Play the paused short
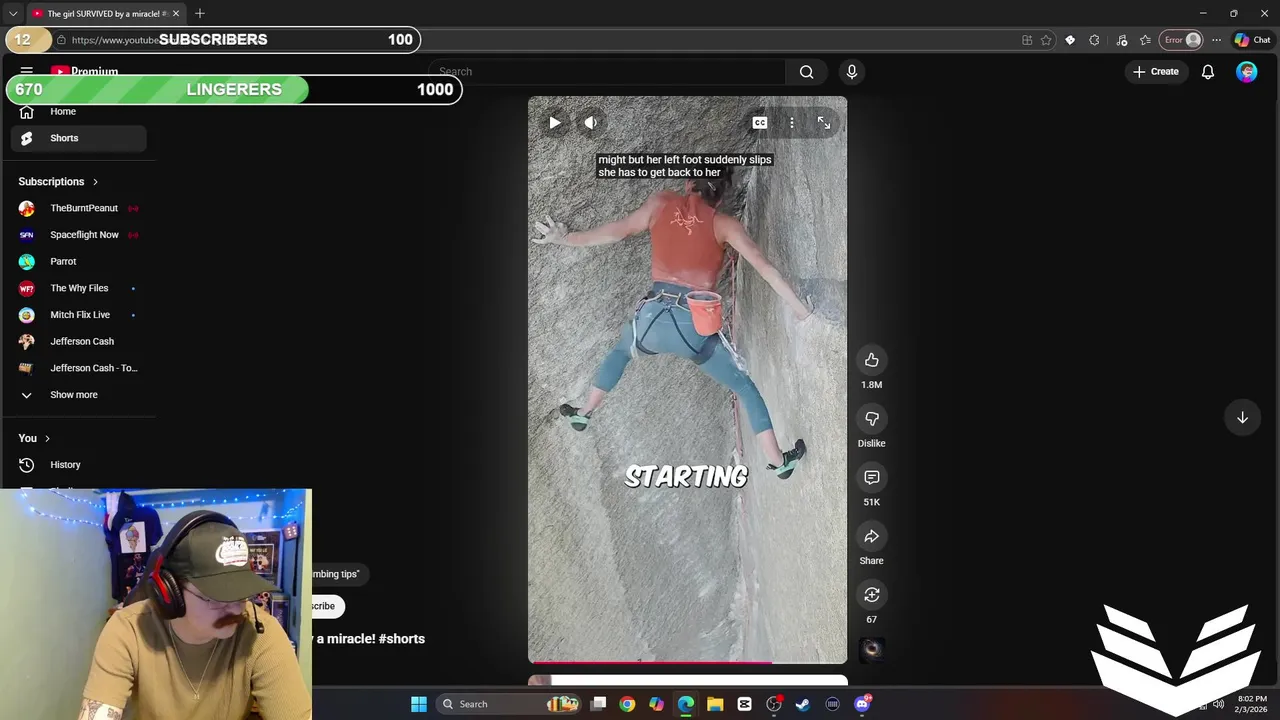Screen dimensions: 1280x720 [x=555, y=123]
